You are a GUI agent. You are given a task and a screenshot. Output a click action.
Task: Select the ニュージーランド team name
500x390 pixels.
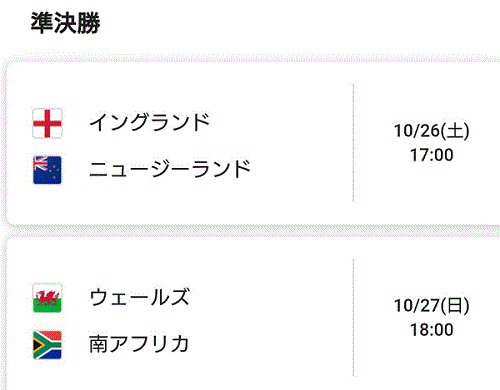click(170, 169)
